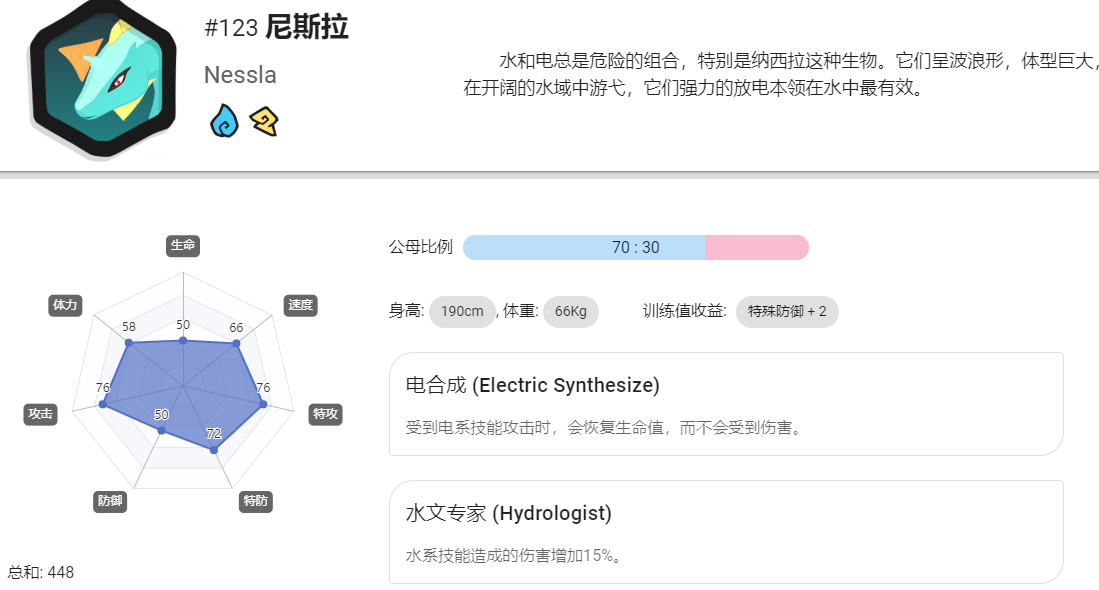This screenshot has height=590, width=1099.
Task: Click the 防御 stat label badge
Action: (110, 501)
